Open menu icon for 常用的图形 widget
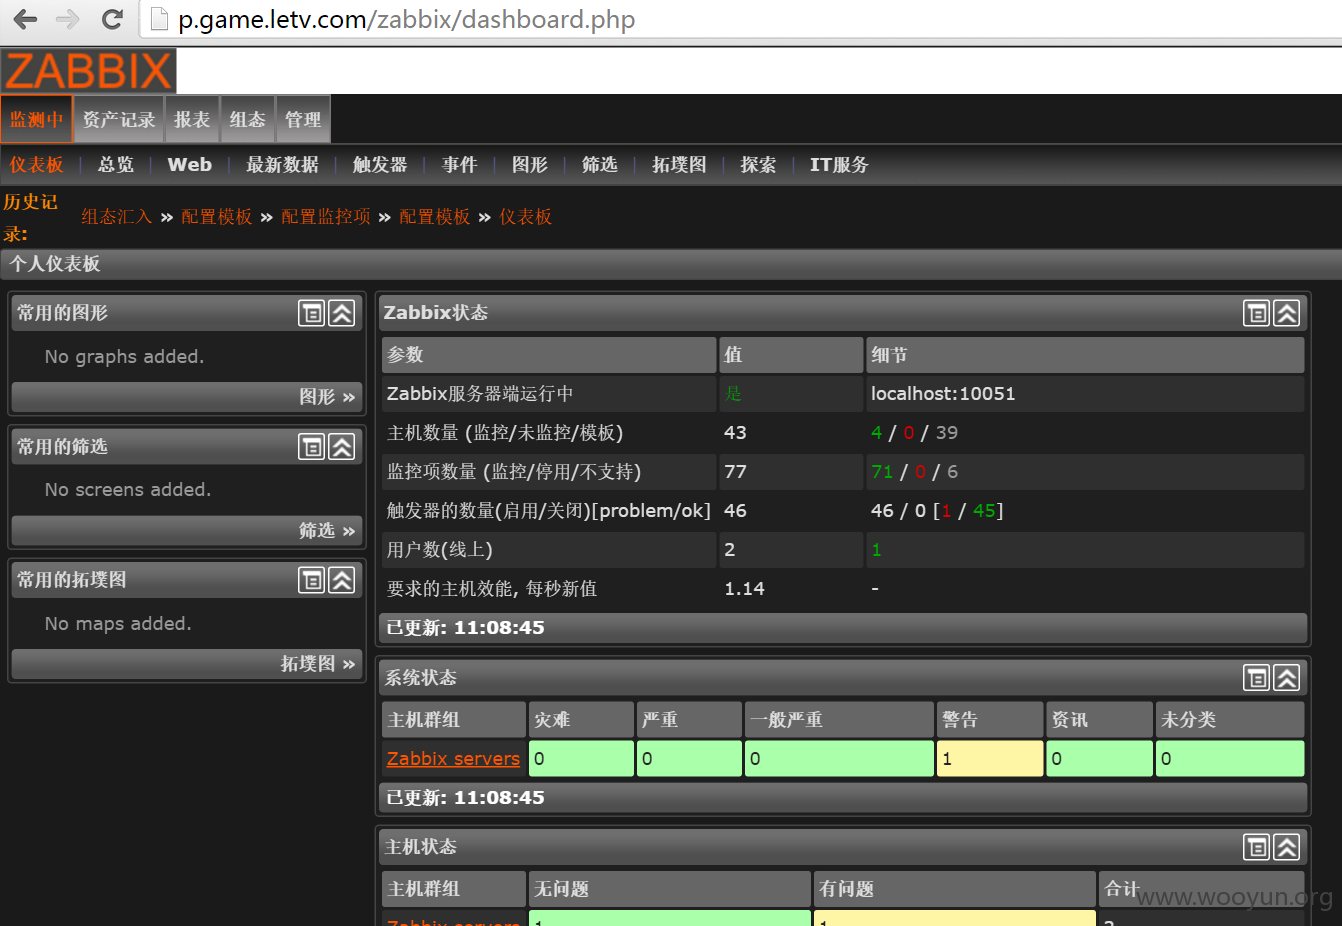The image size is (1342, 926). pos(312,313)
